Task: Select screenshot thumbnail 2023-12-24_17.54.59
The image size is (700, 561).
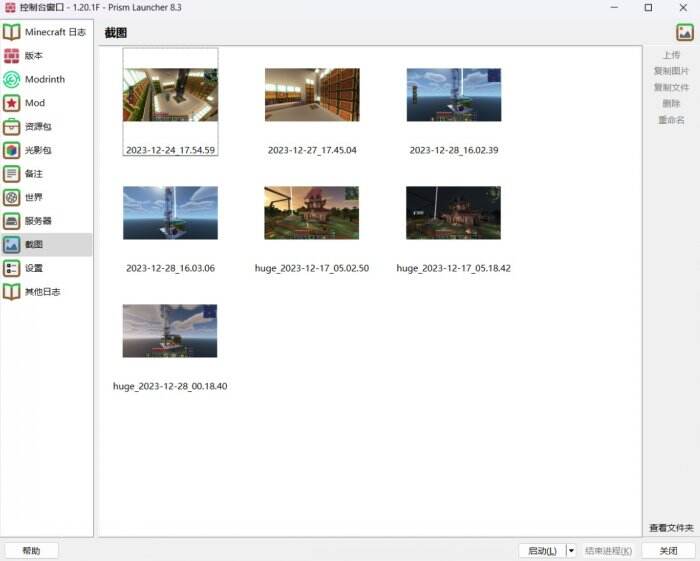Action: click(x=171, y=95)
